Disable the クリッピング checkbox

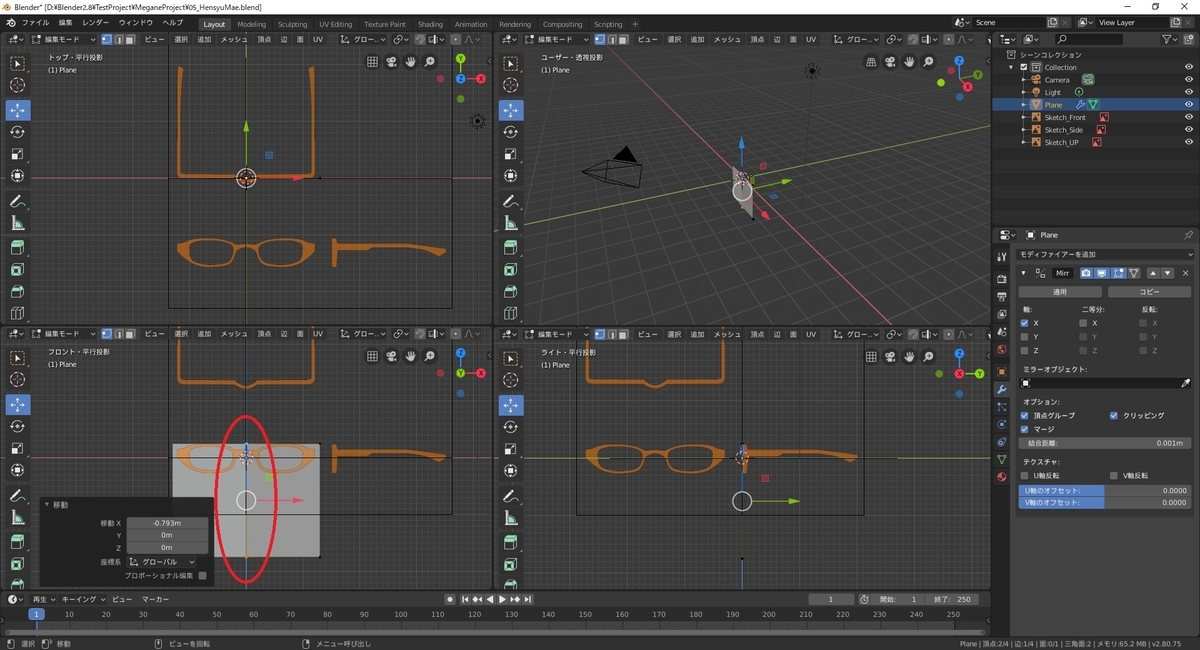(x=1114, y=415)
